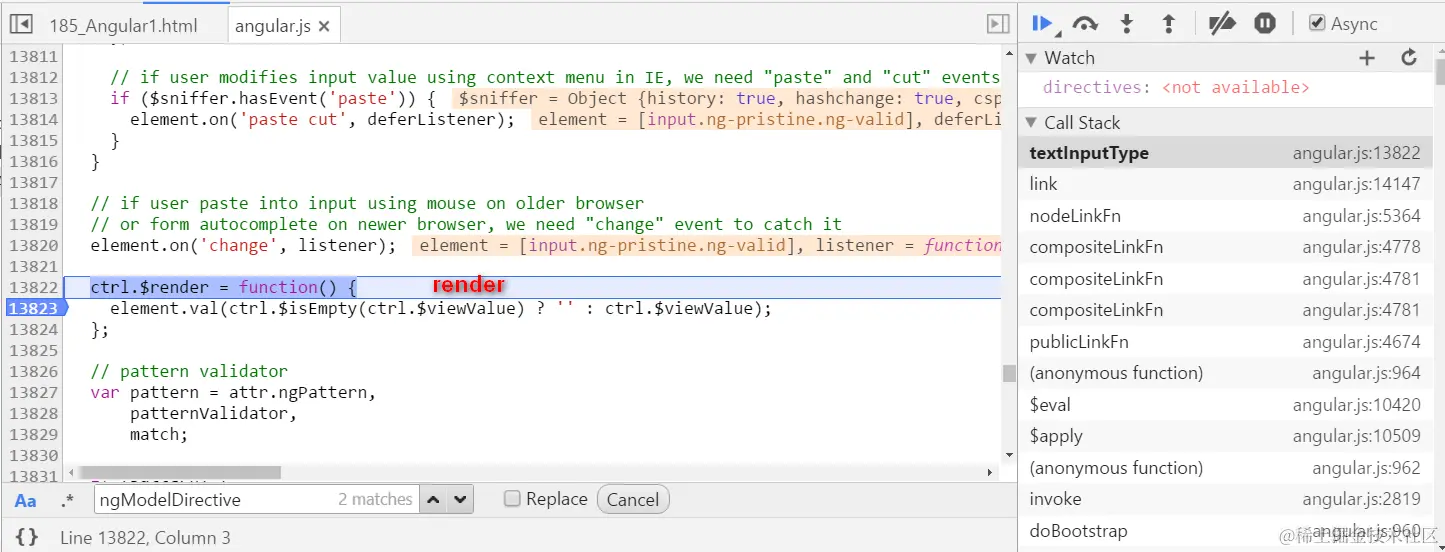This screenshot has height=552, width=1445.
Task: Click "if ($sniffer.hasEvent('paste'))" code line
Action: tap(273, 98)
